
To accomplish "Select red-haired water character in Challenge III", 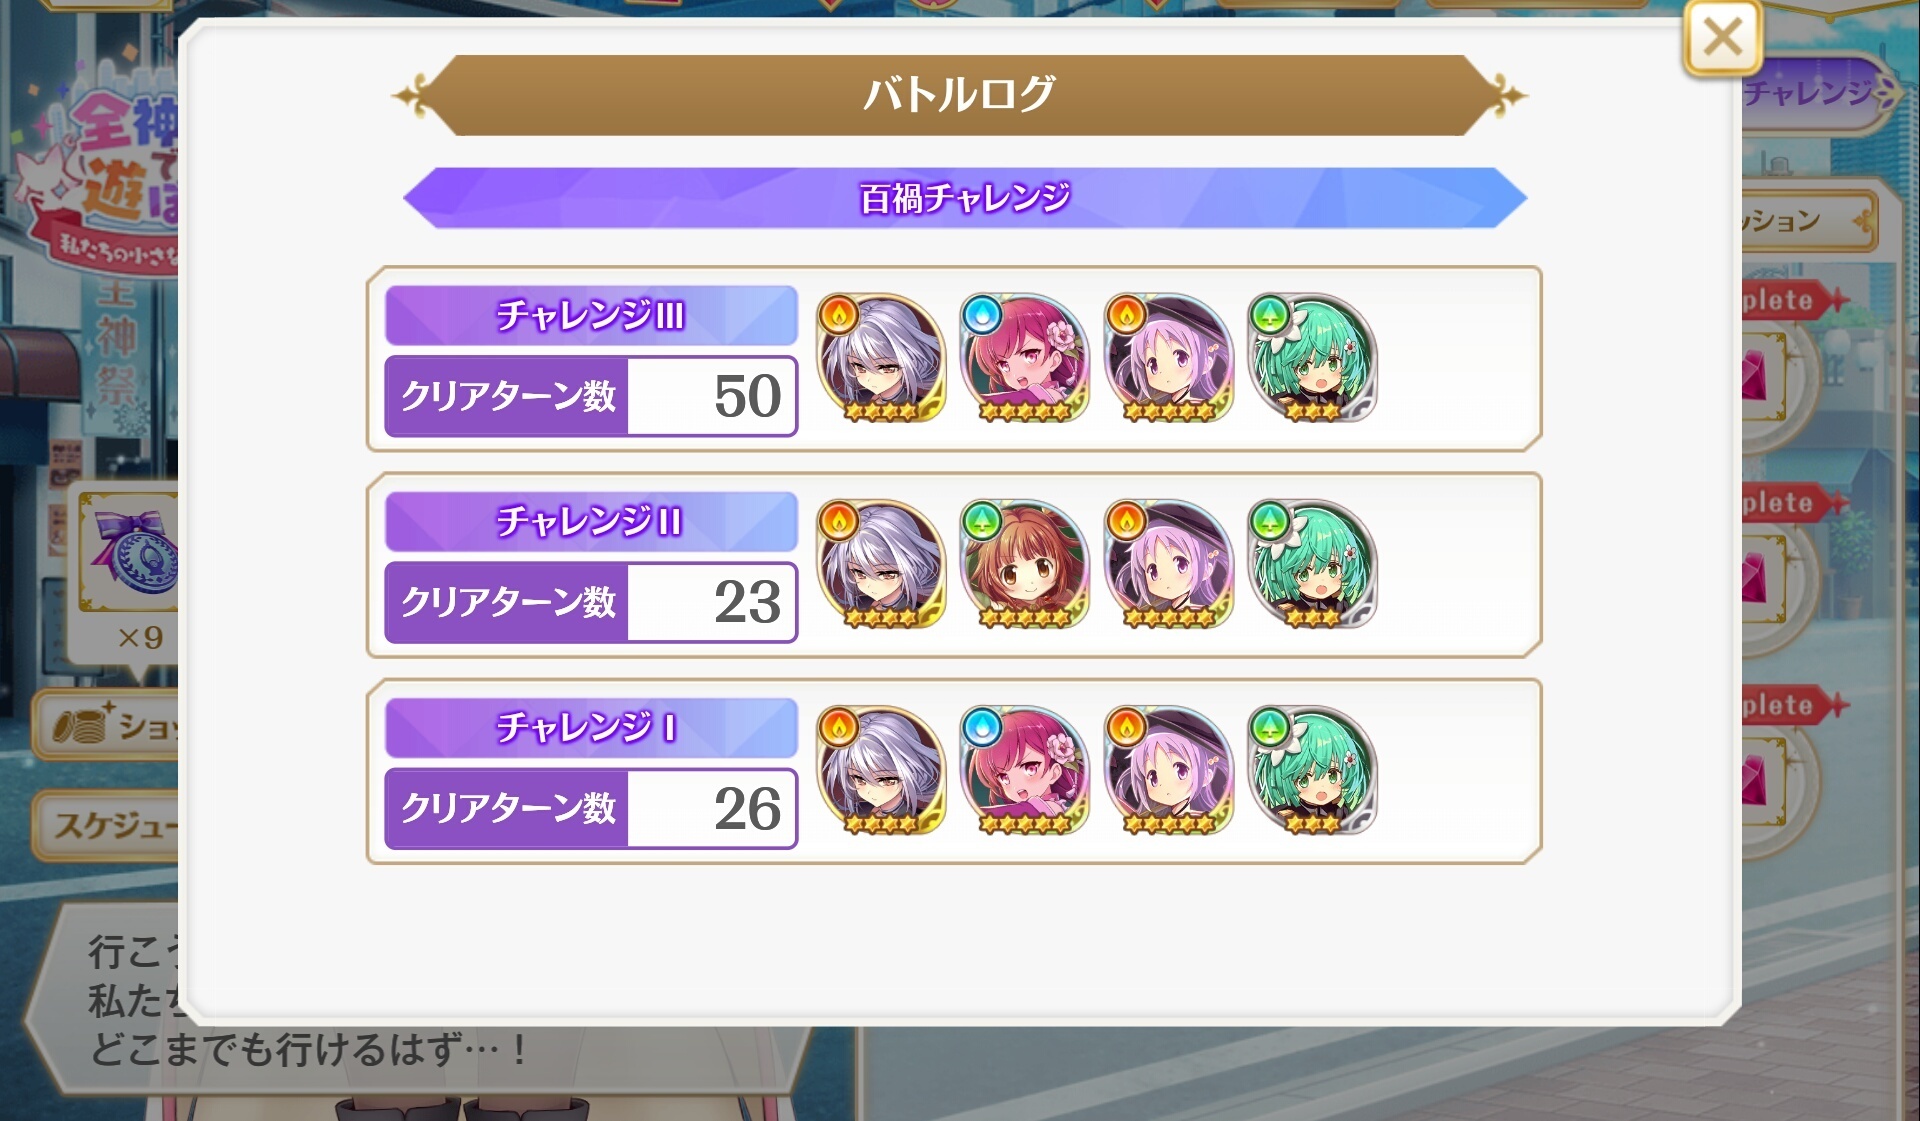I will [1025, 357].
